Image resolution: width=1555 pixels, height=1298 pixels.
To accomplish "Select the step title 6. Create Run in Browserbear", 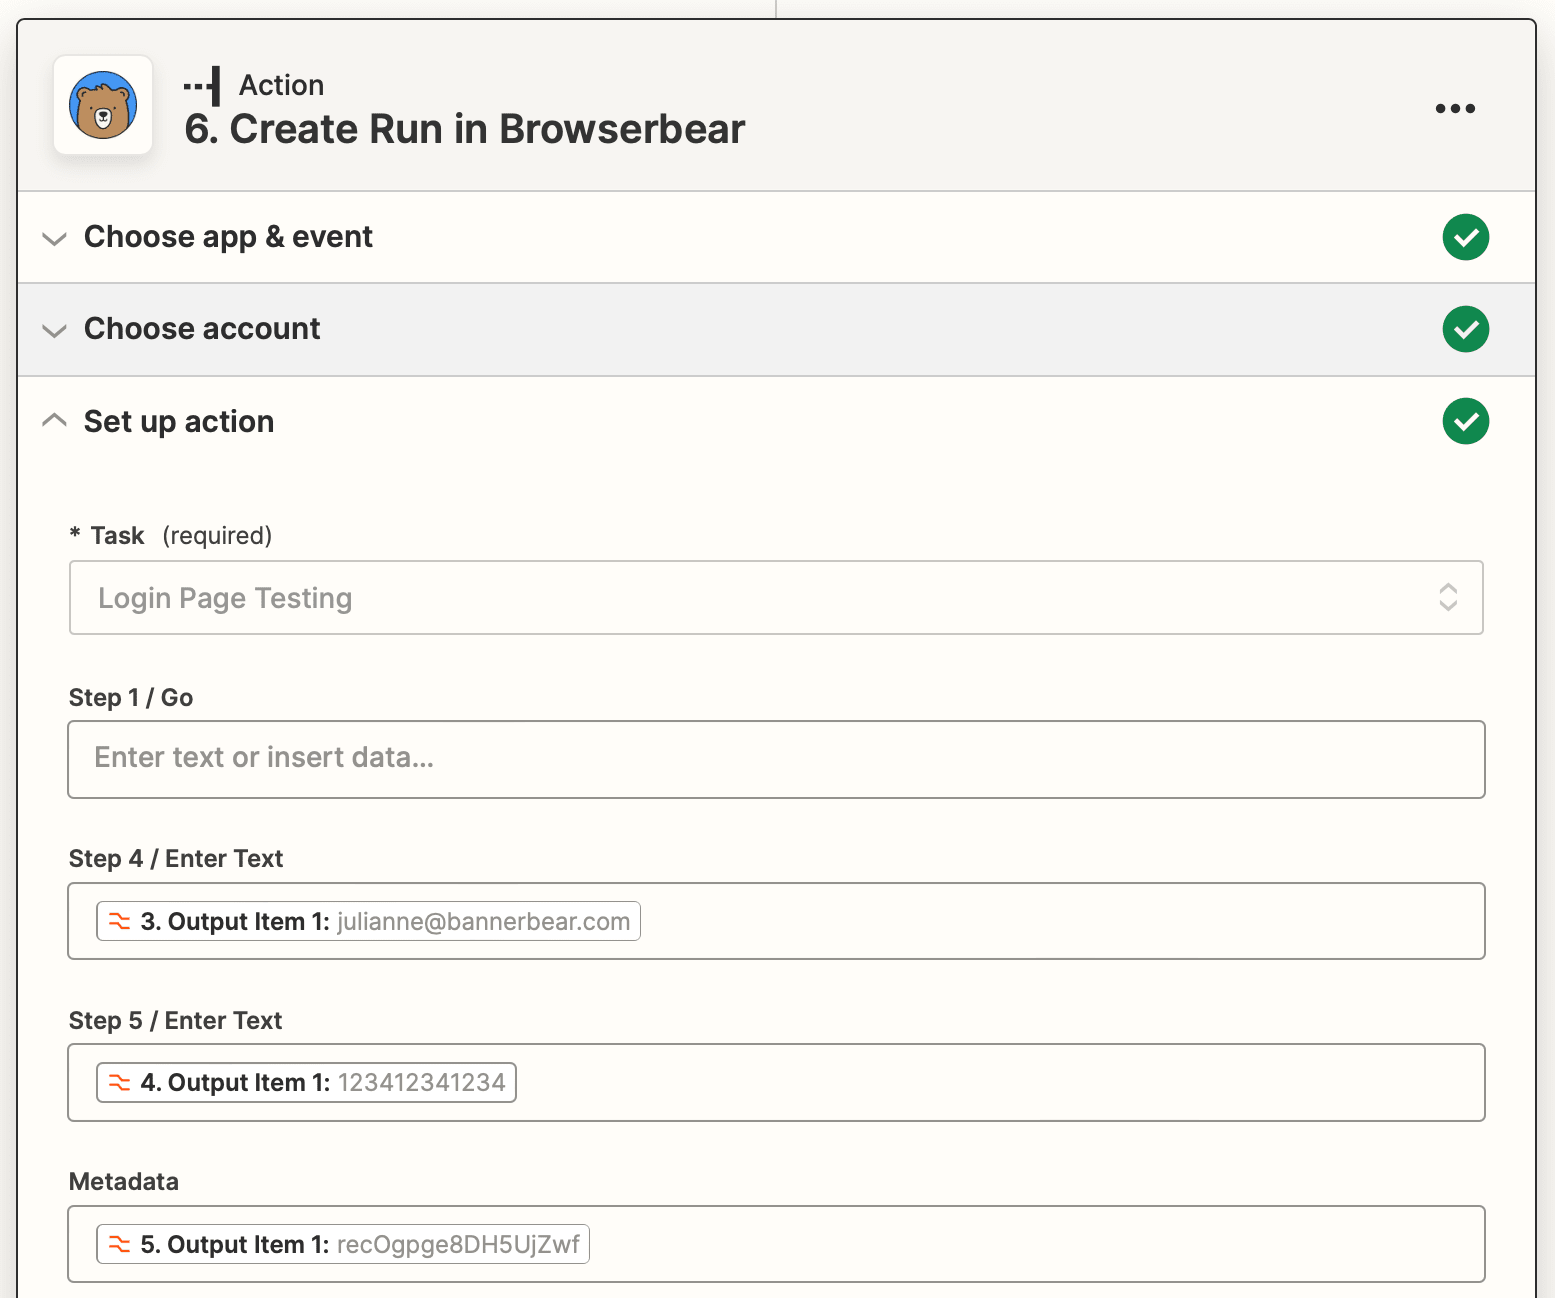I will pyautogui.click(x=464, y=129).
